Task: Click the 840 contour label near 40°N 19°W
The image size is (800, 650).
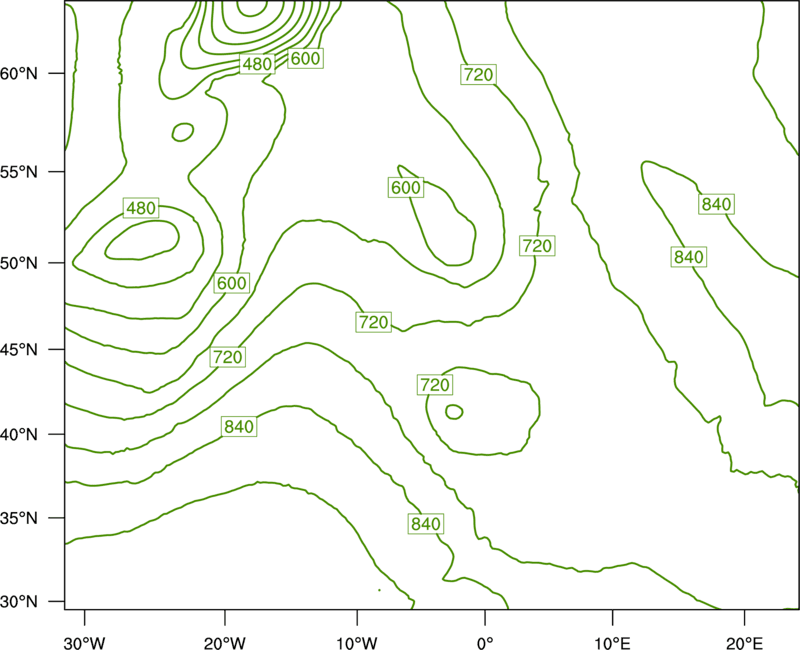Action: tap(239, 427)
